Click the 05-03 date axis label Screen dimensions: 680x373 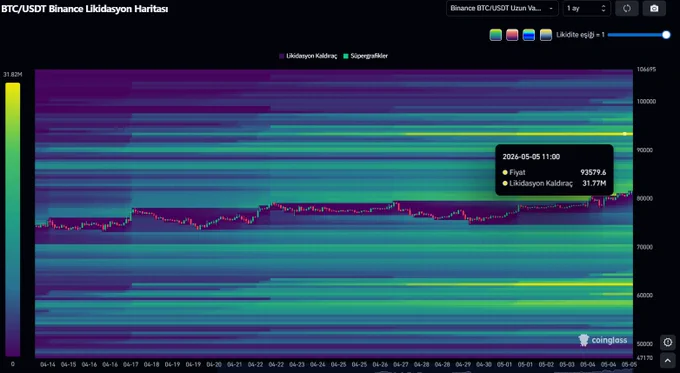tap(567, 365)
